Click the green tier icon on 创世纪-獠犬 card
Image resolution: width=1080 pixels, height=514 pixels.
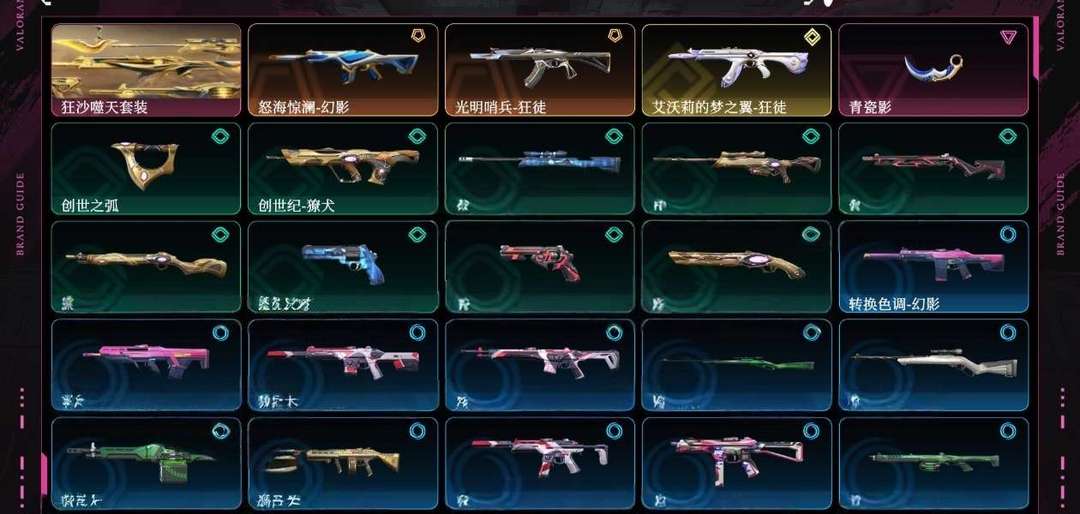coord(417,136)
